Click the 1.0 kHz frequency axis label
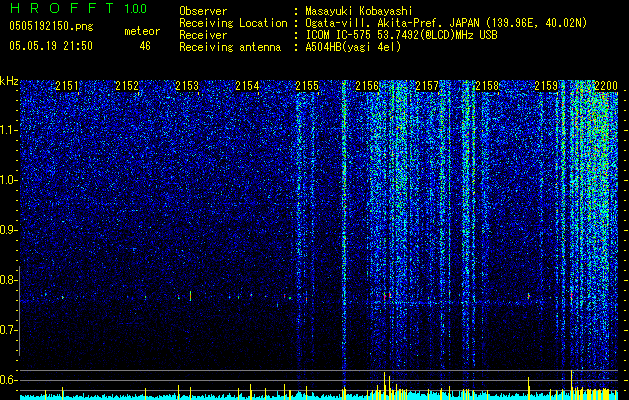This screenshot has width=629, height=400. (9, 180)
